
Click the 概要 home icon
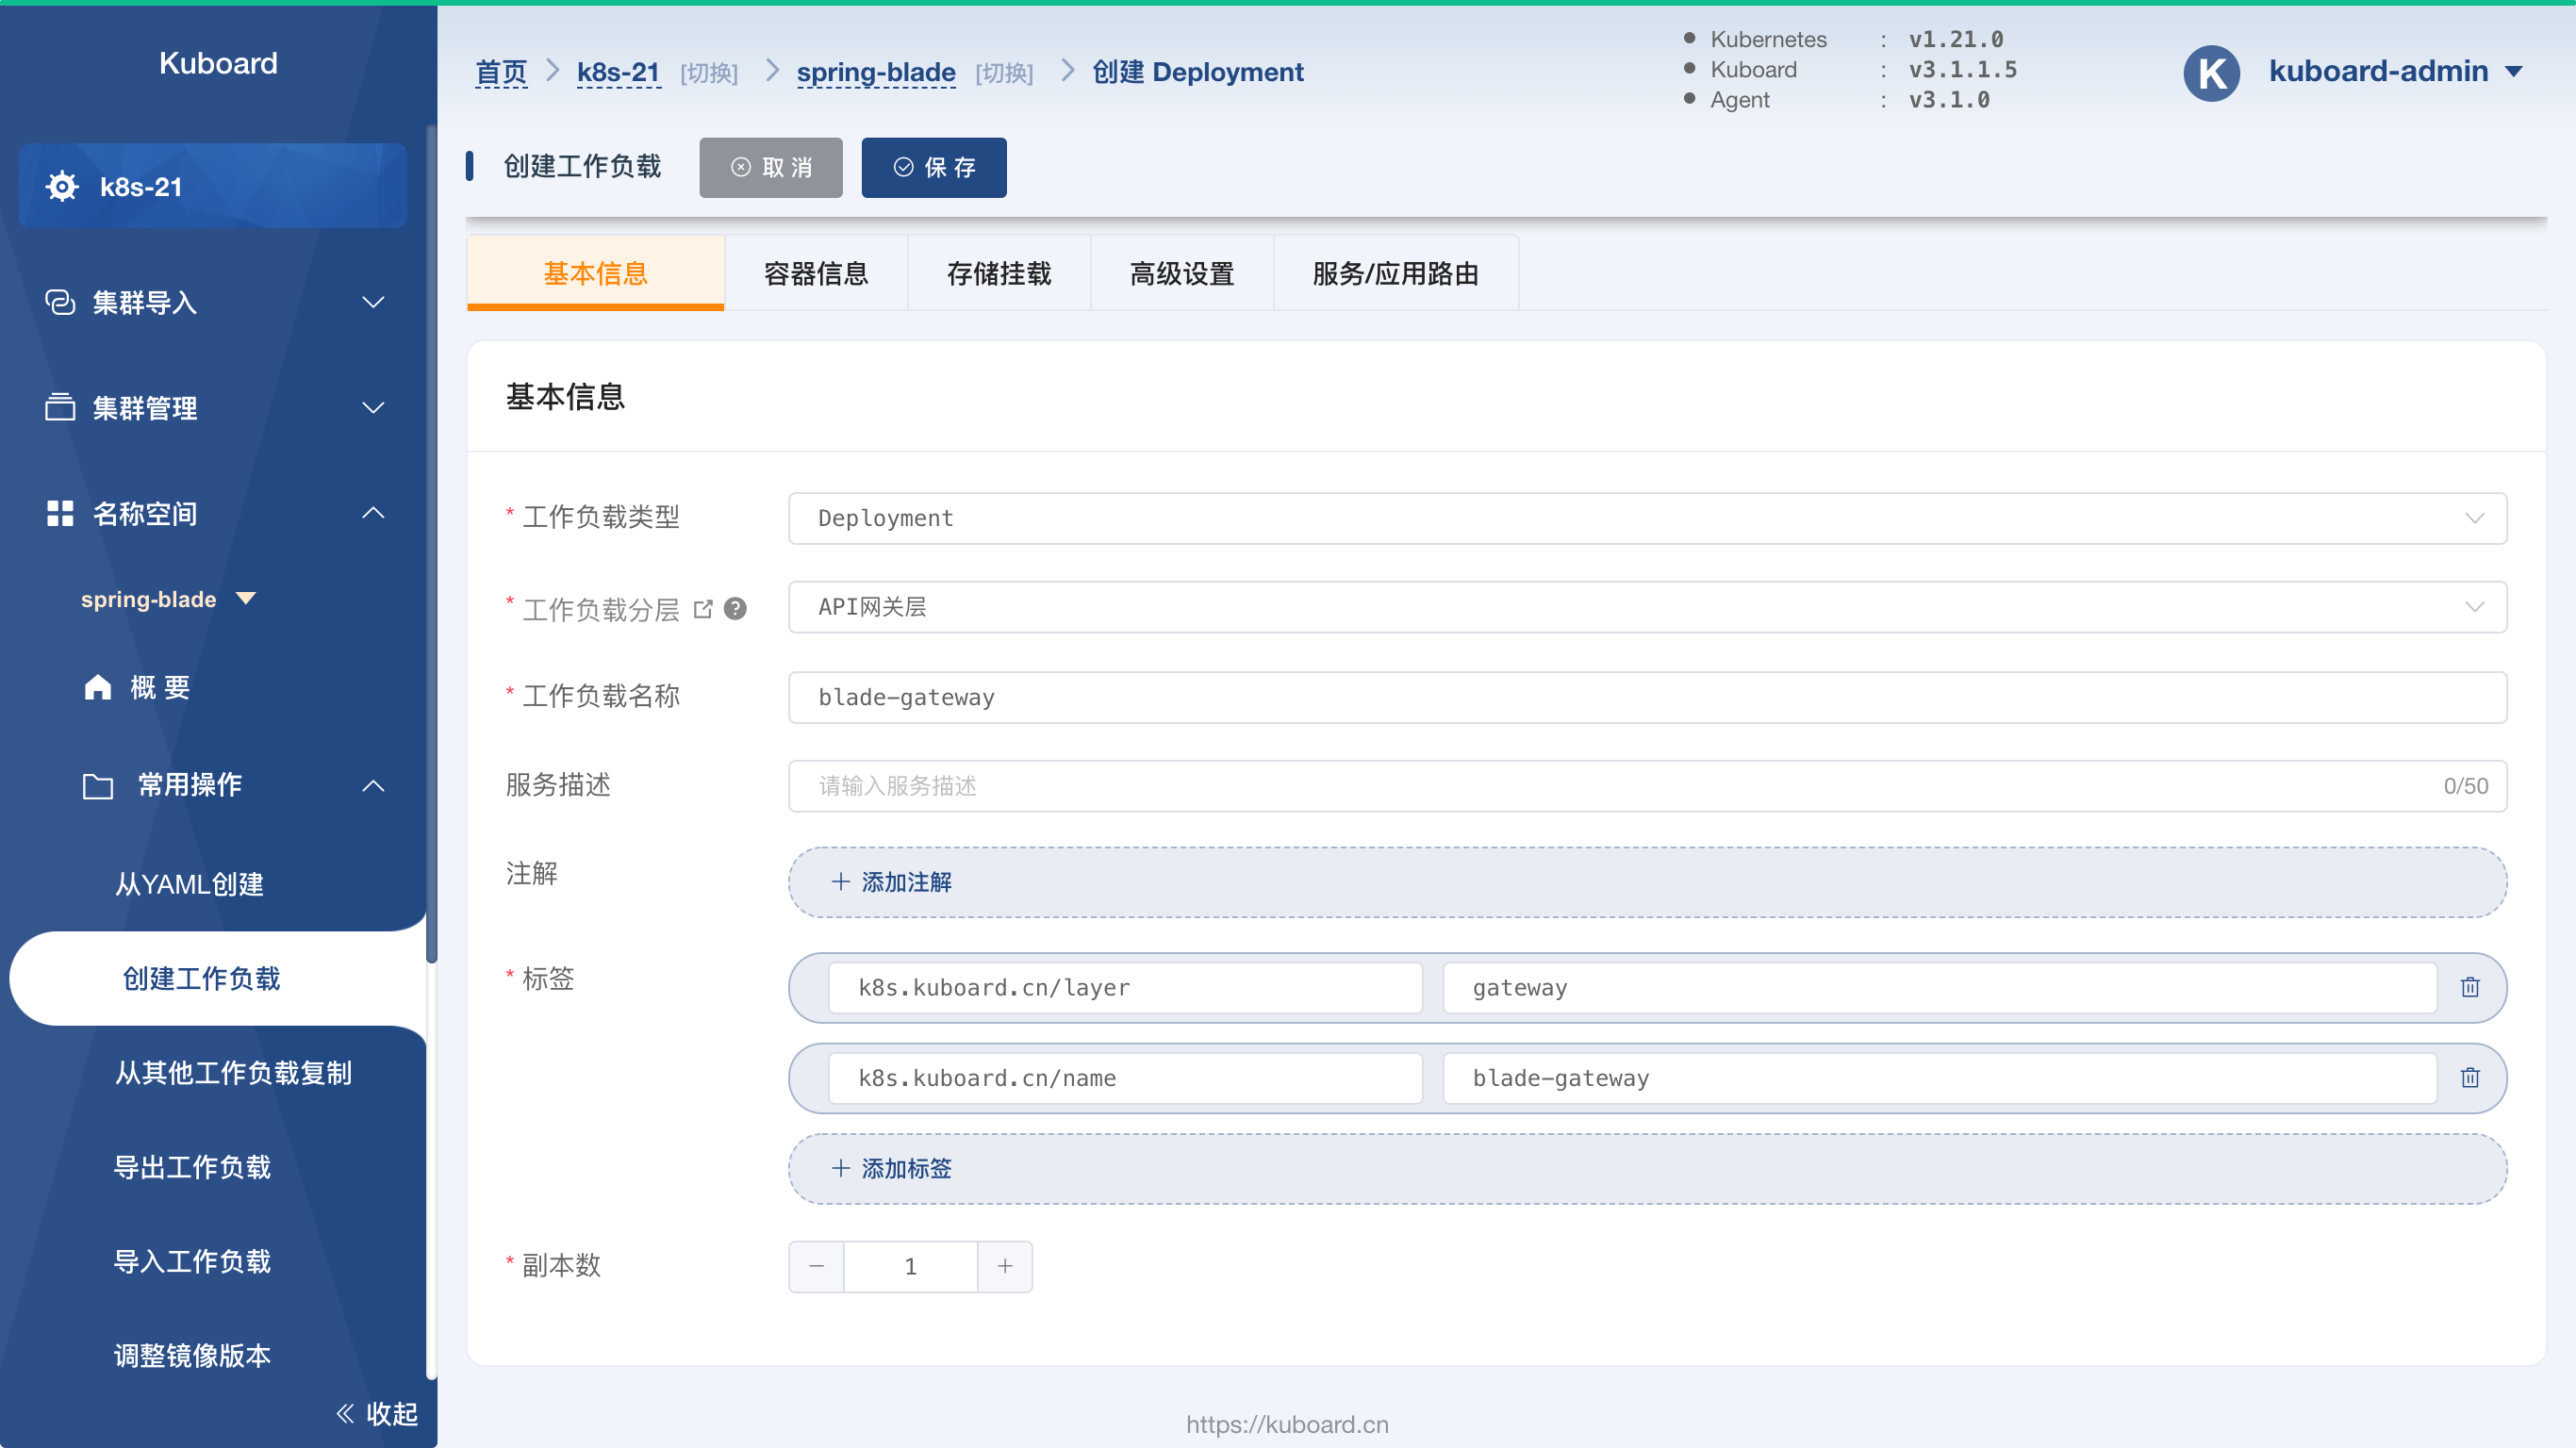(97, 687)
